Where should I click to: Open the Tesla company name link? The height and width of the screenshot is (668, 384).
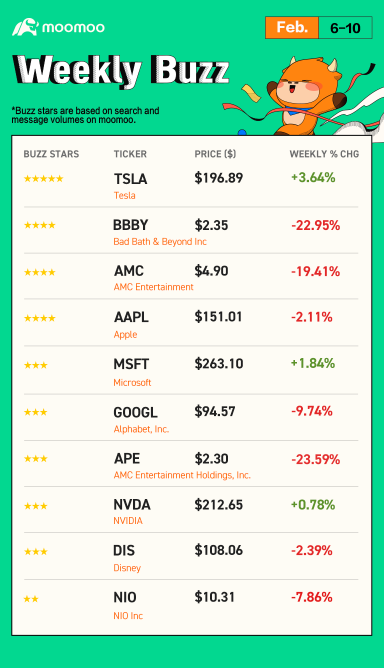124,196
